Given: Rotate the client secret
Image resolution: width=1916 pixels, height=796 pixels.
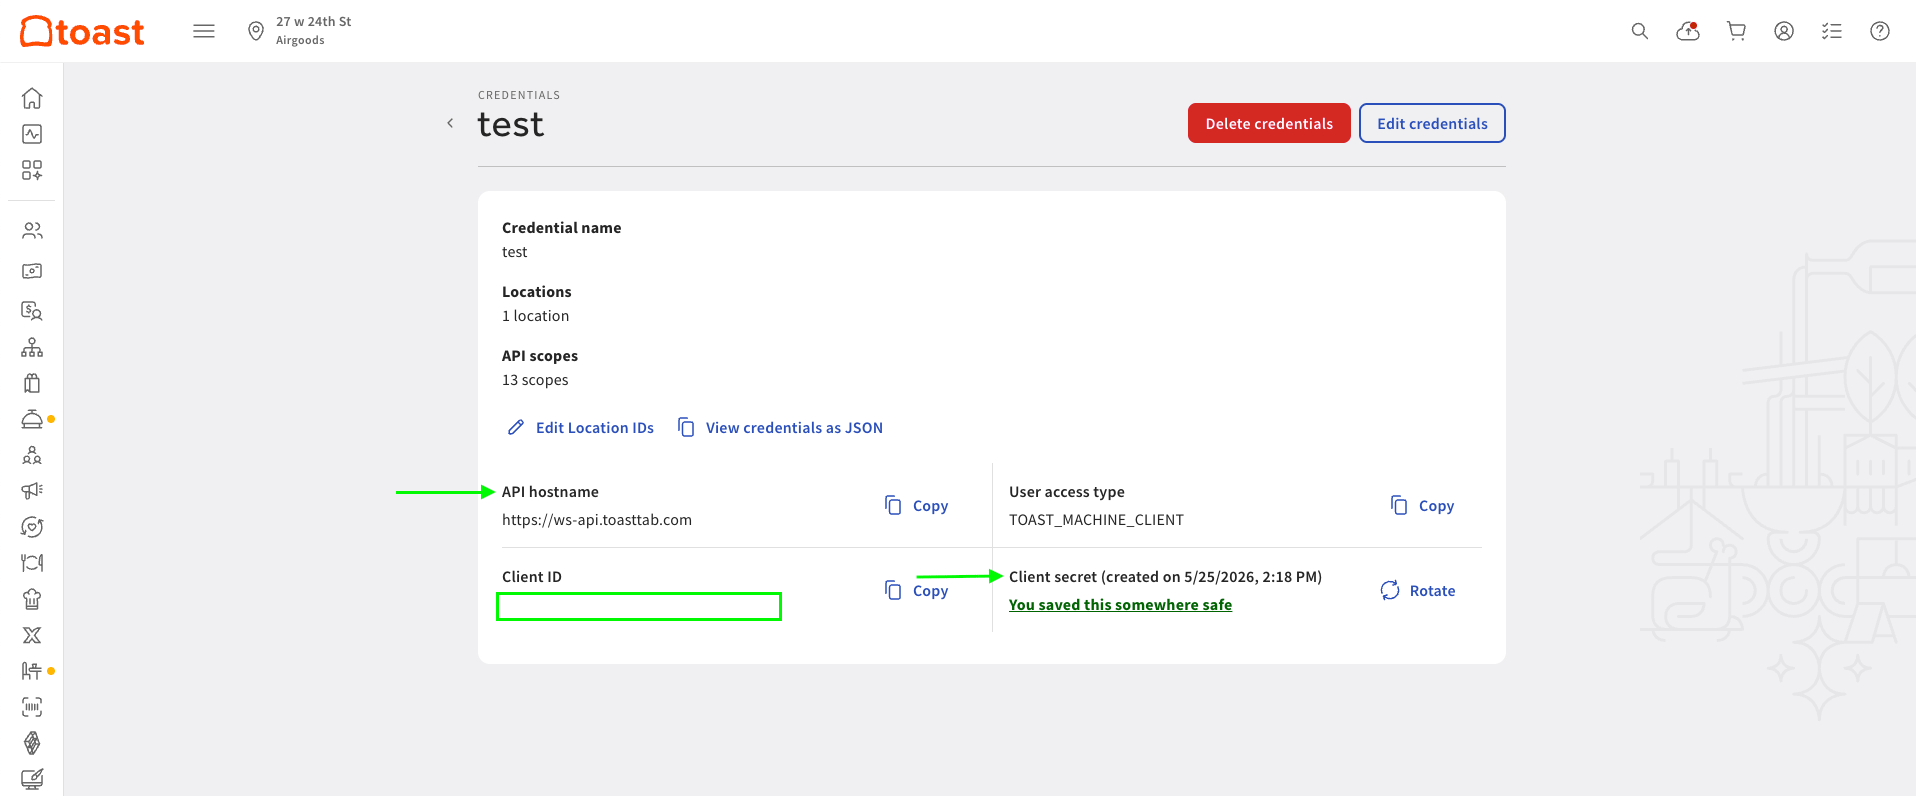Looking at the screenshot, I should 1418,591.
